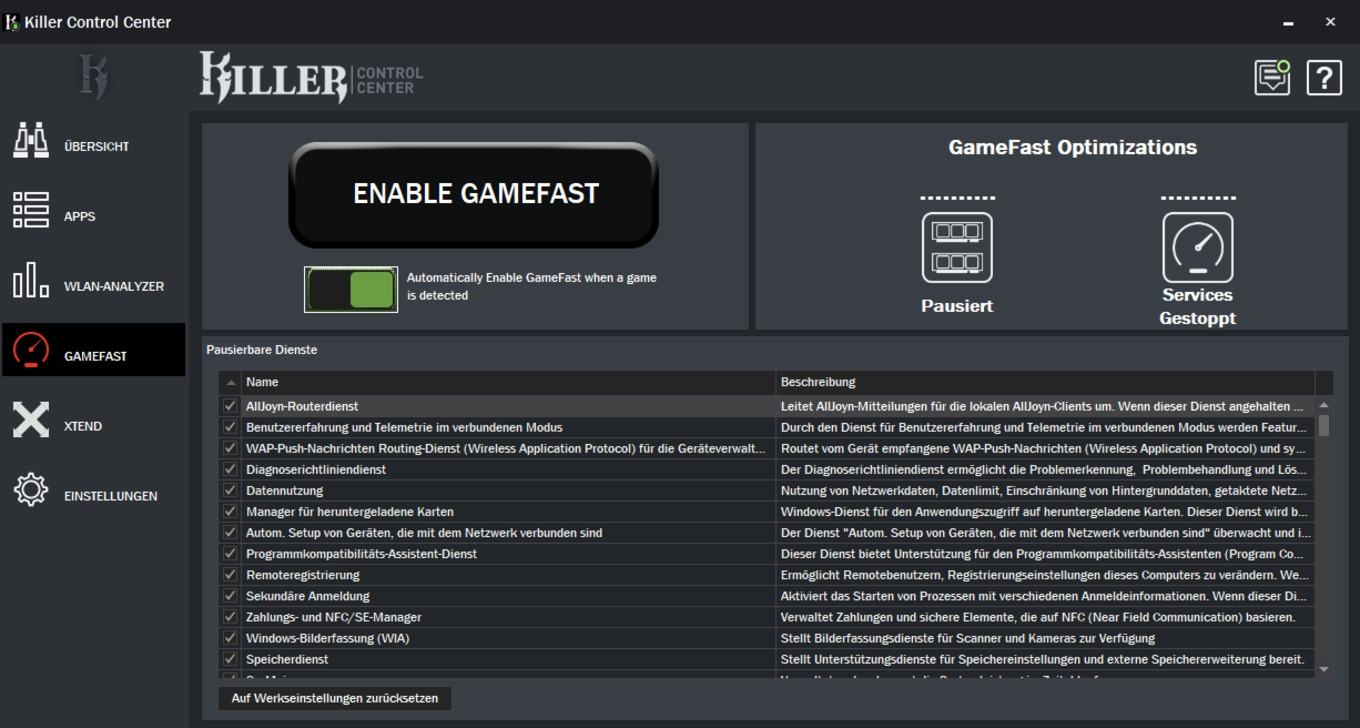The width and height of the screenshot is (1360, 728).
Task: Click the memory Pausiert optimization icon
Action: 957,247
